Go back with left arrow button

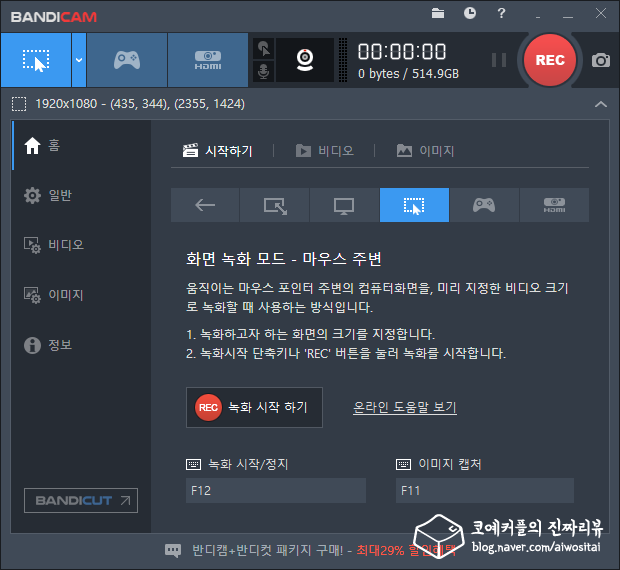pos(205,205)
